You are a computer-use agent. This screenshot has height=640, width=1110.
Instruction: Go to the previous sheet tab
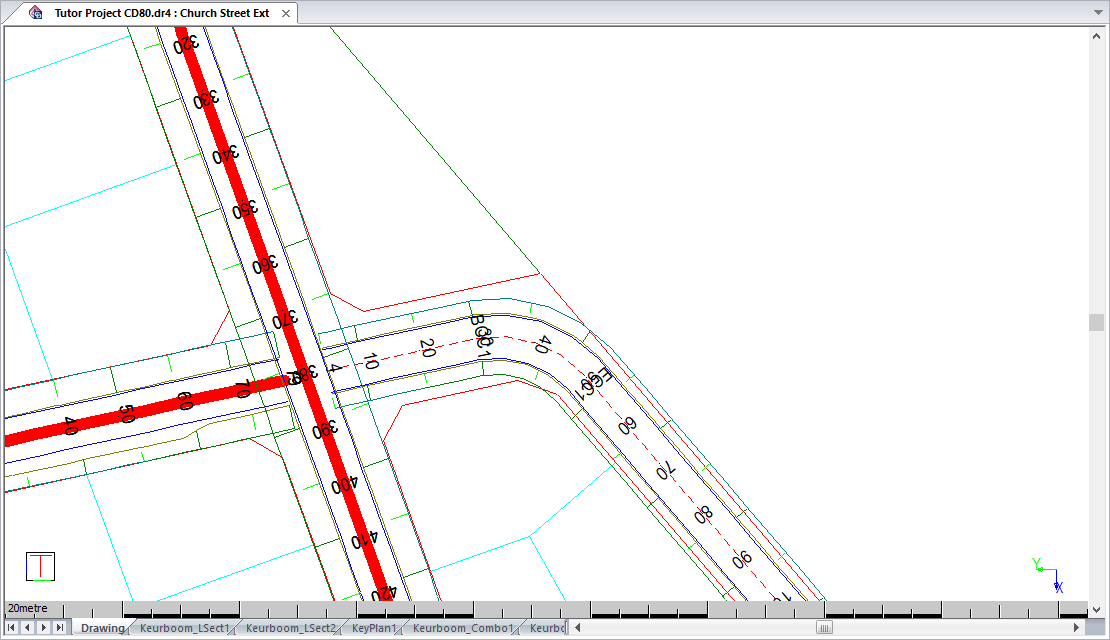pos(27,628)
